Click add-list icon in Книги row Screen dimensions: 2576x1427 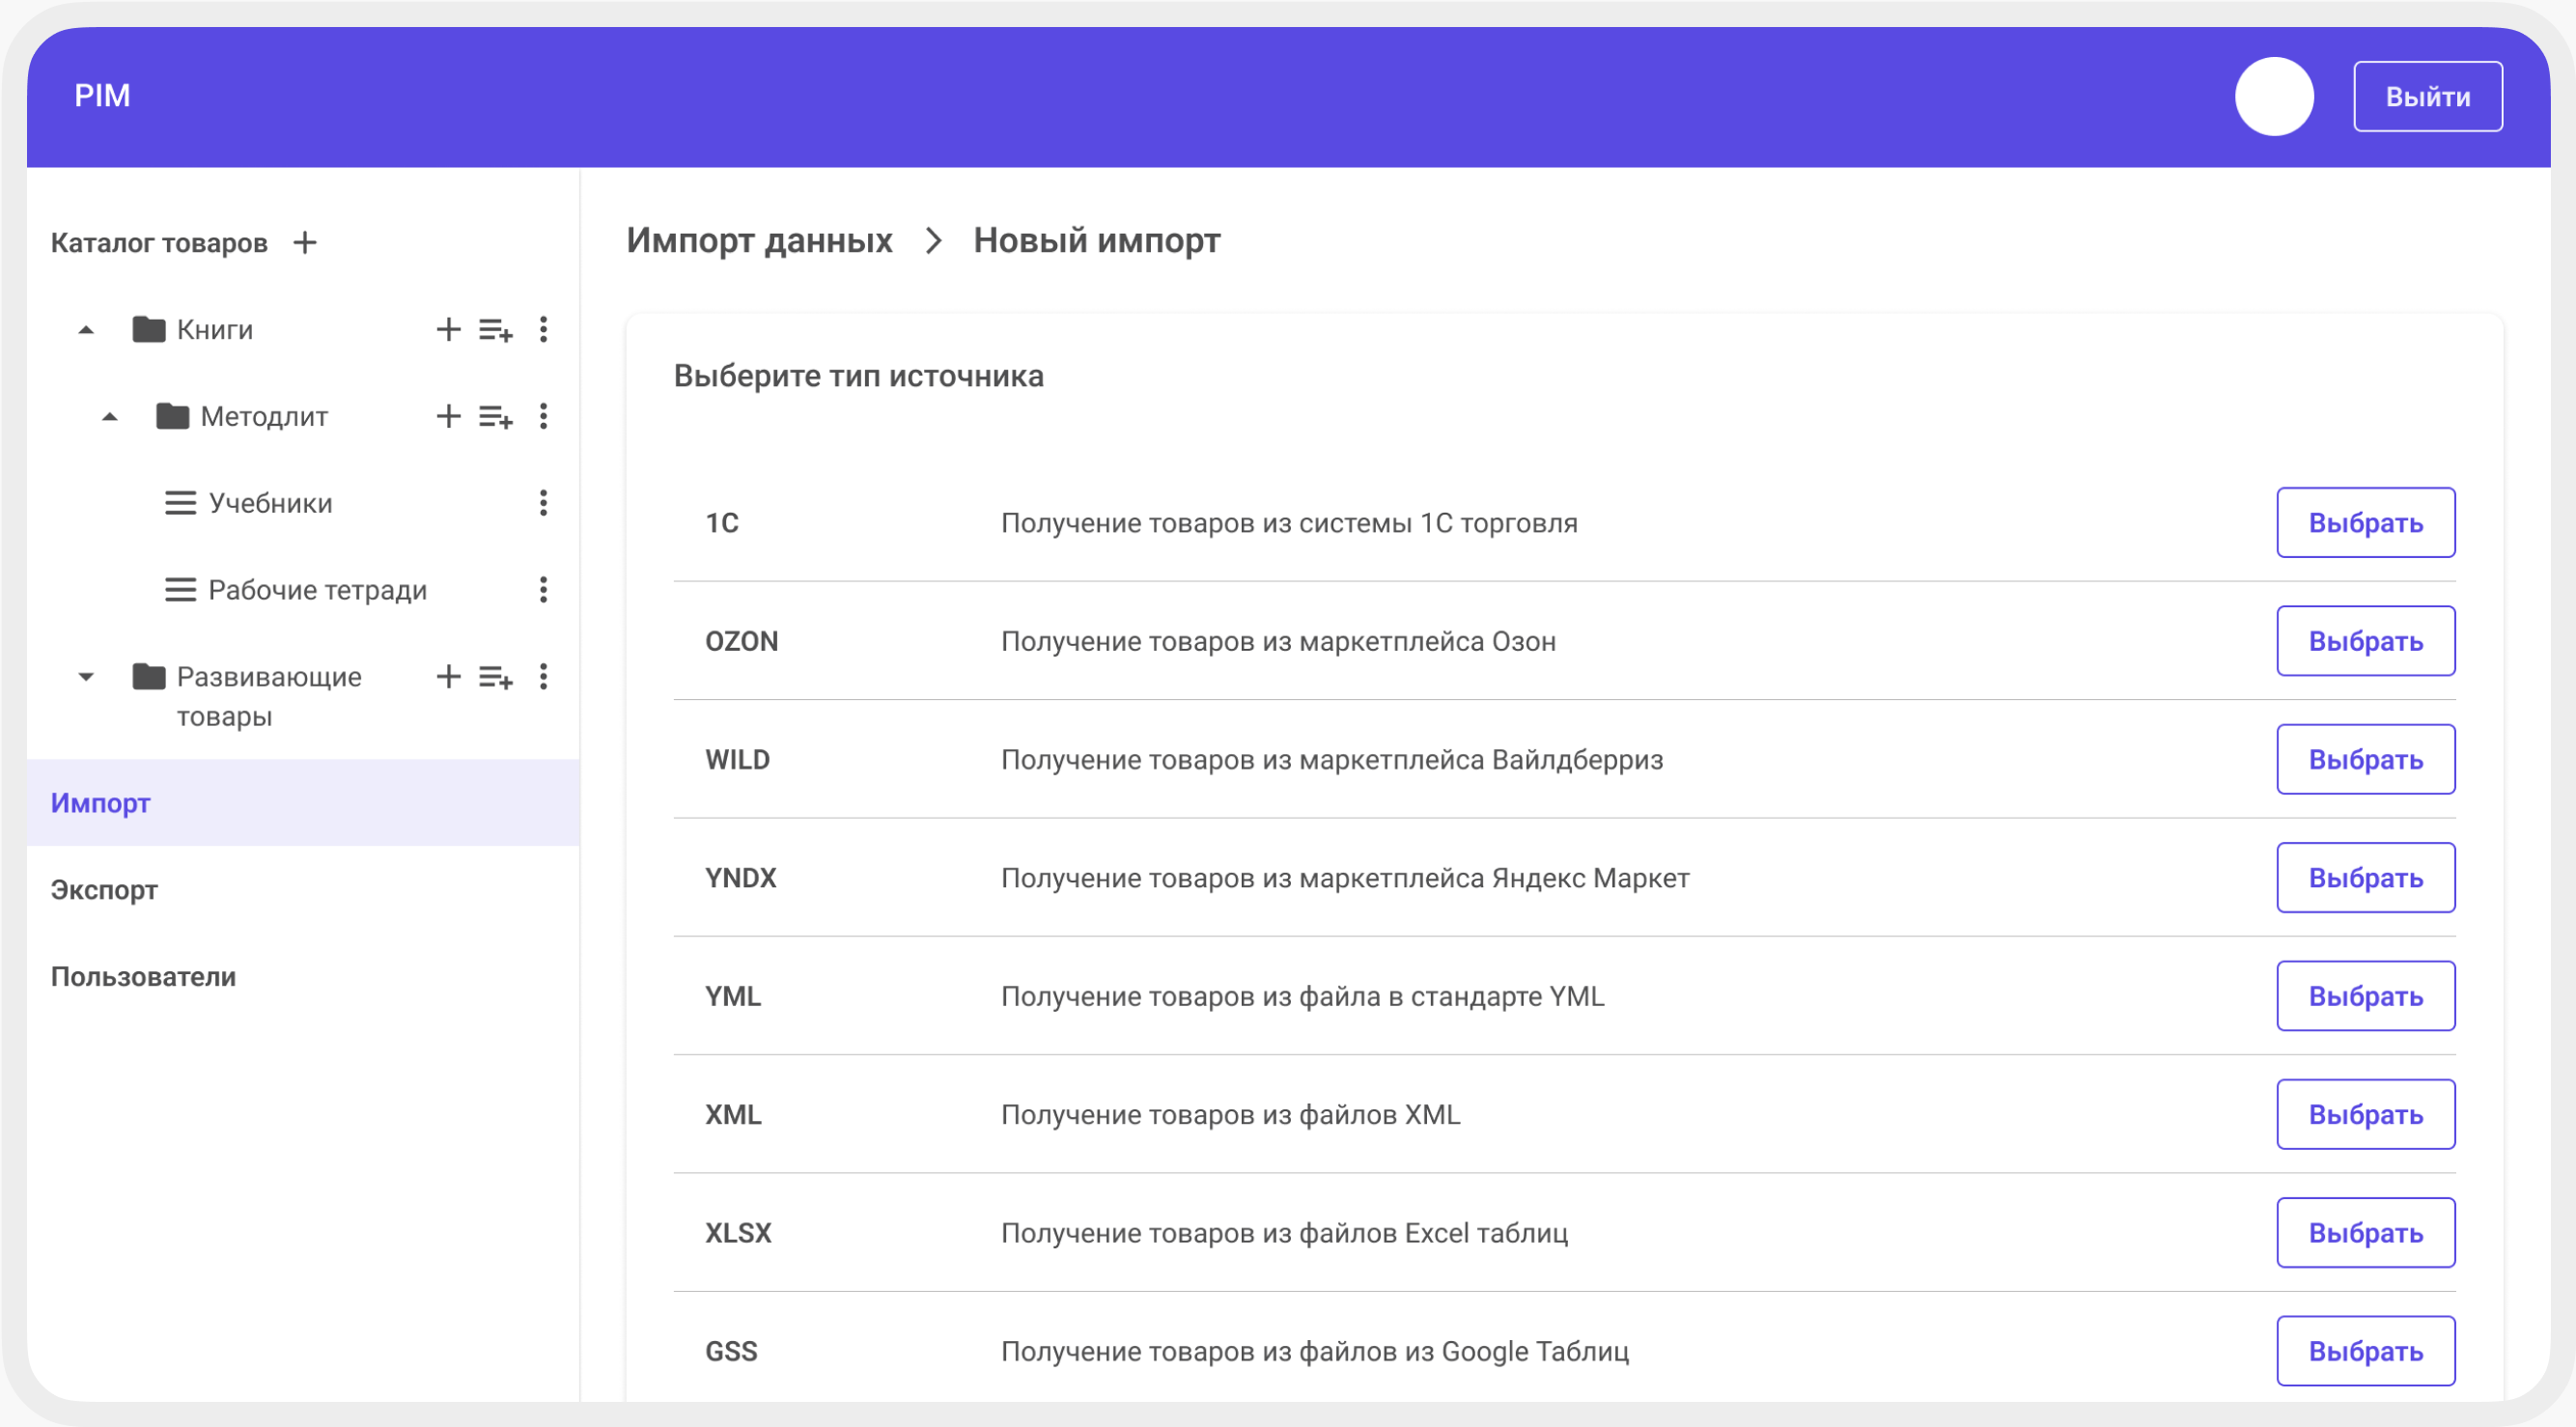pos(495,330)
